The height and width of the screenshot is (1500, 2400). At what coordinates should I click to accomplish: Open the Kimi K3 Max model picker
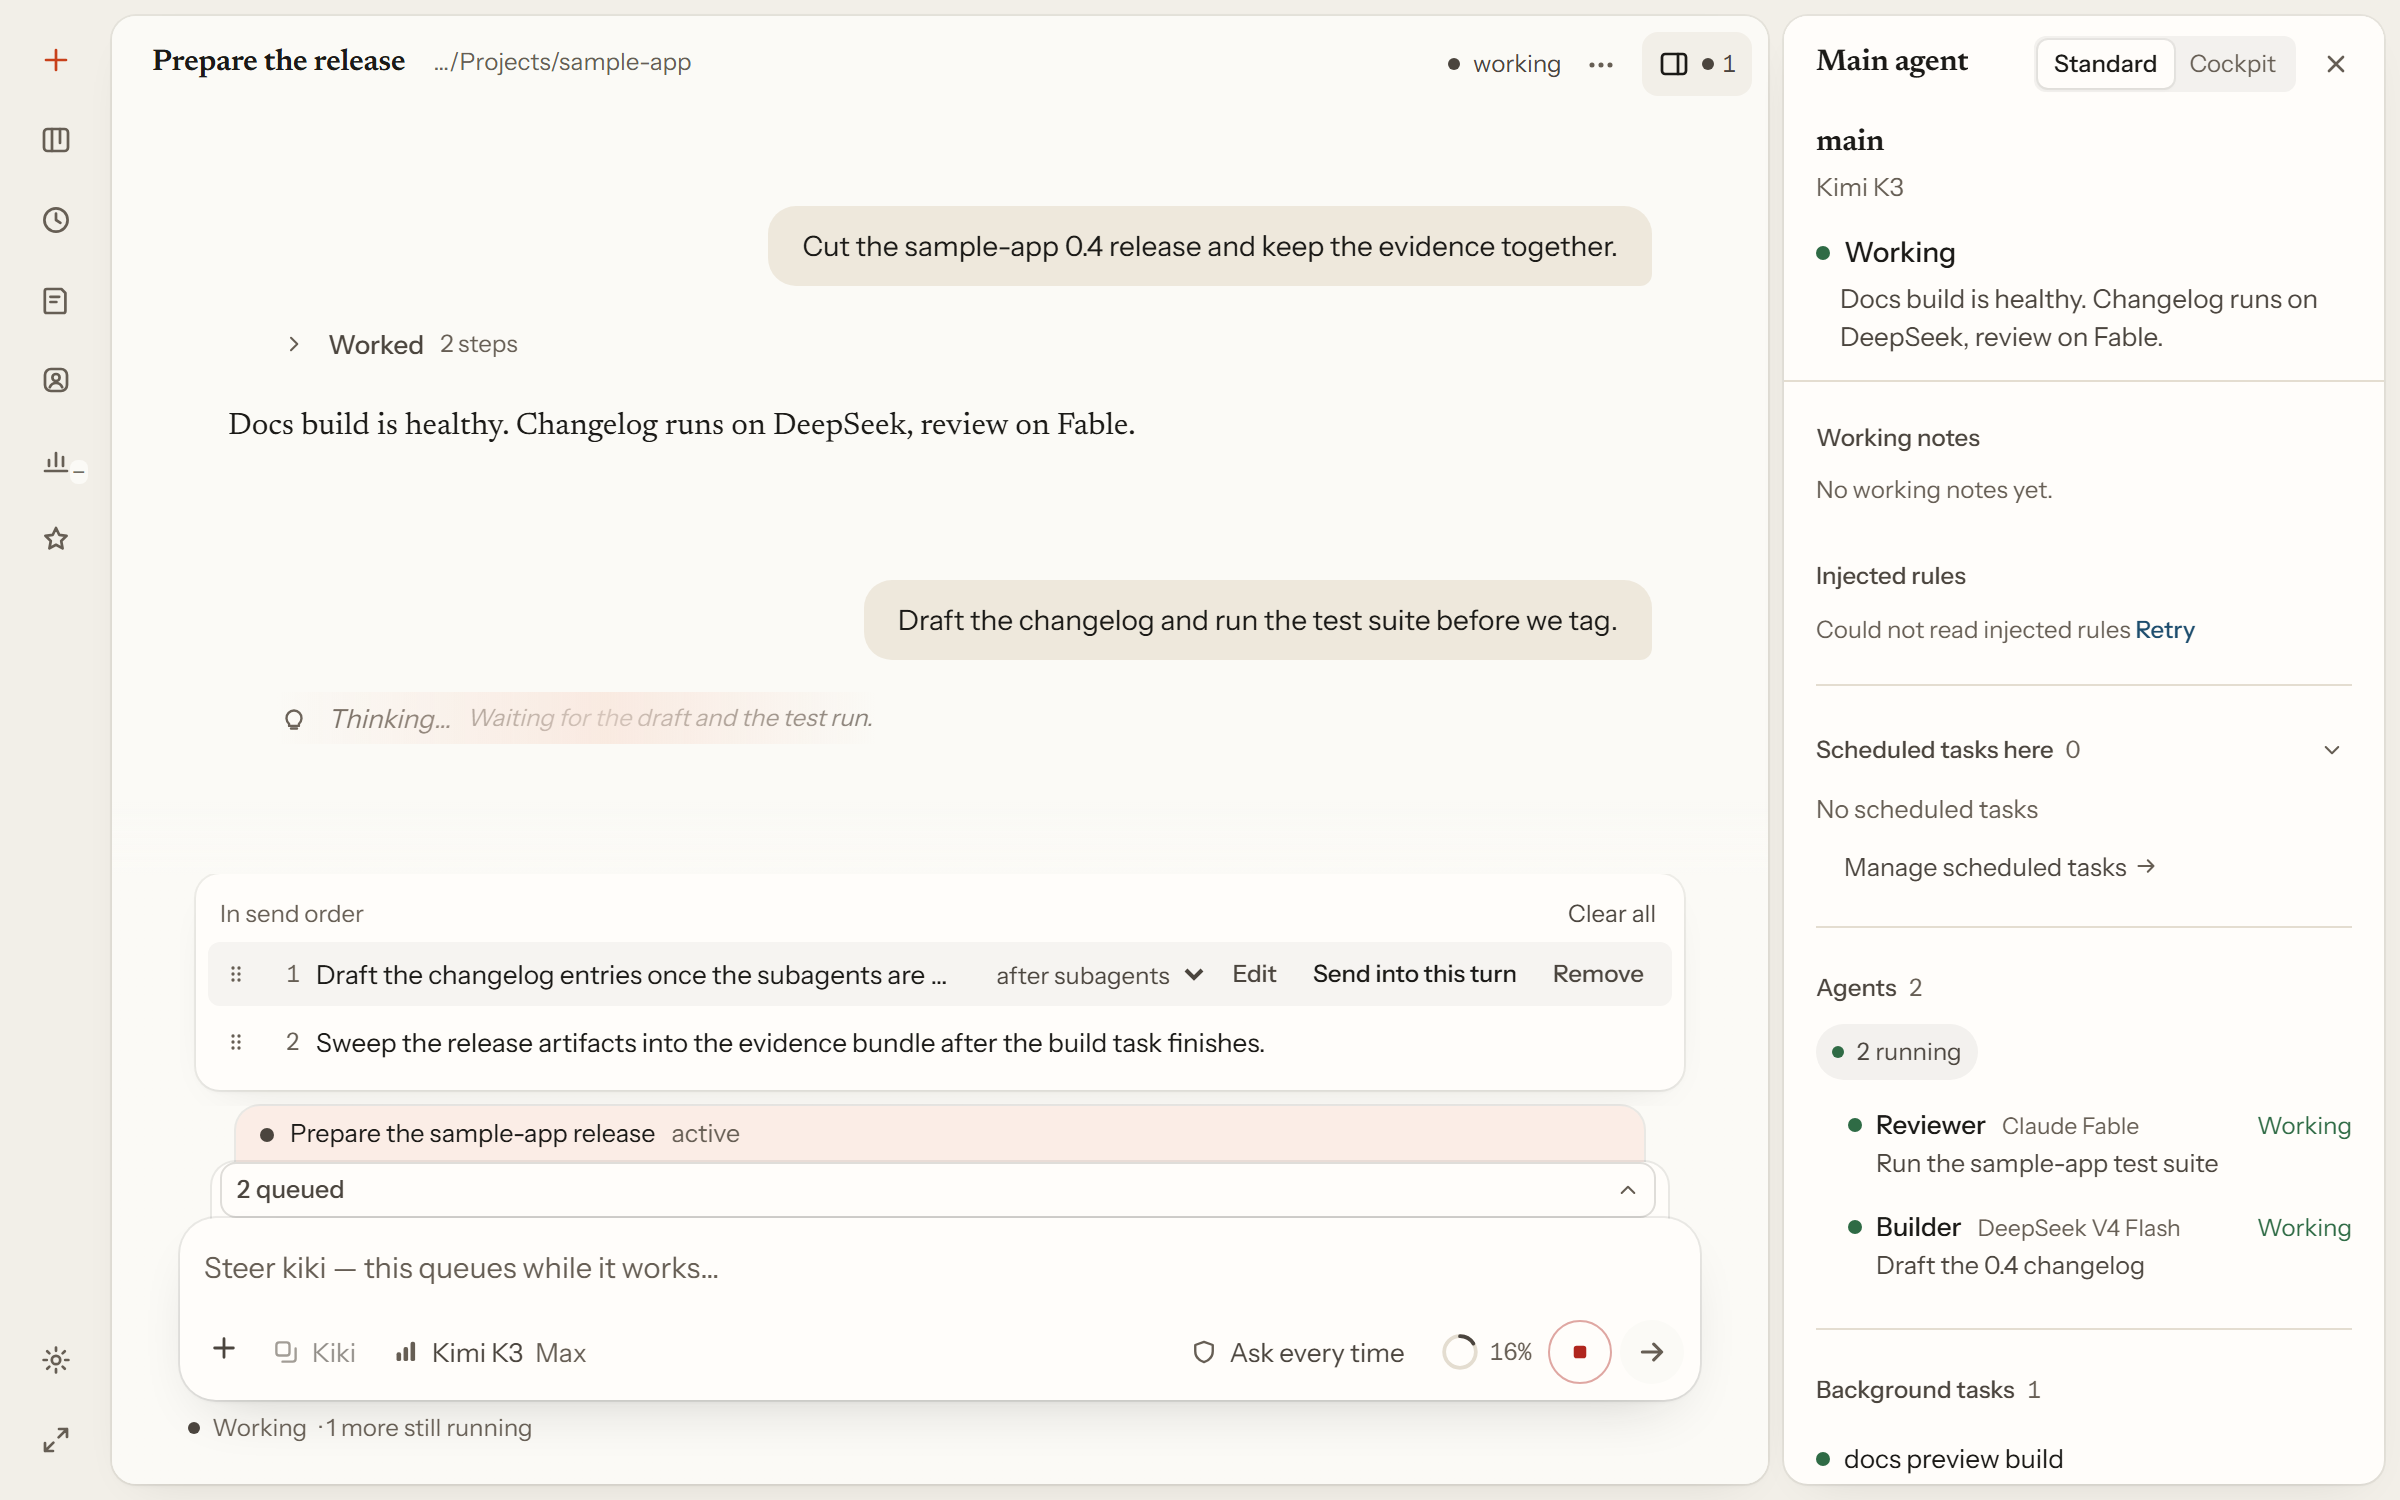(x=491, y=1353)
